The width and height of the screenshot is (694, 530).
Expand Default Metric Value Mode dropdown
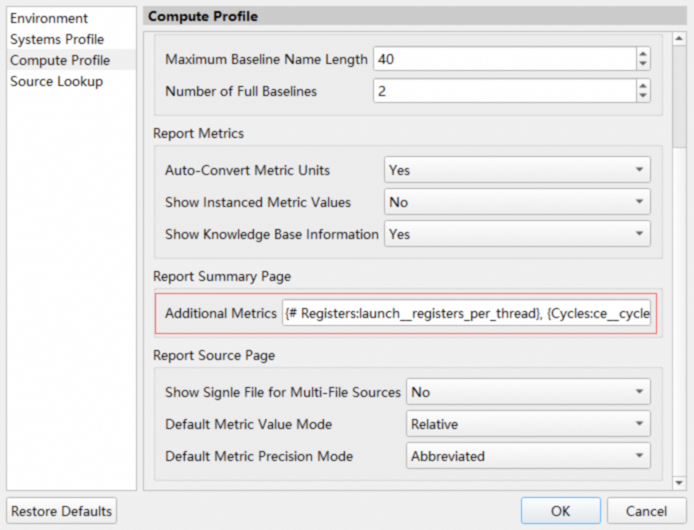click(528, 424)
